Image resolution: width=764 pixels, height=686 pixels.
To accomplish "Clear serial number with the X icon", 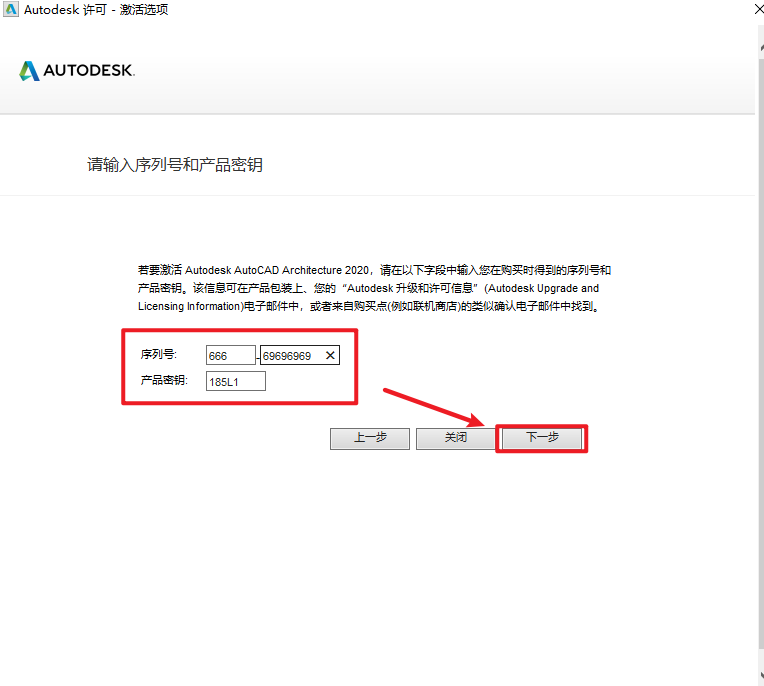I will (x=330, y=355).
